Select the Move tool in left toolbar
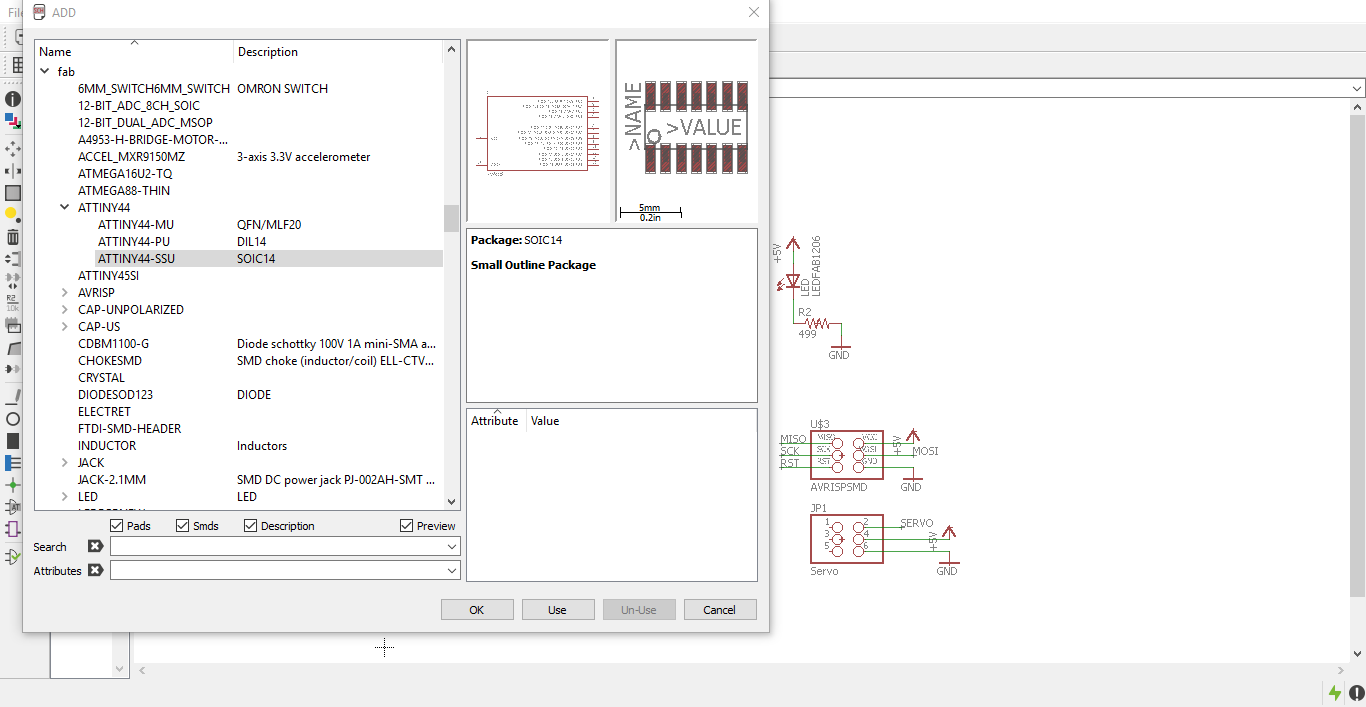Image resolution: width=1366 pixels, height=707 pixels. (12, 148)
